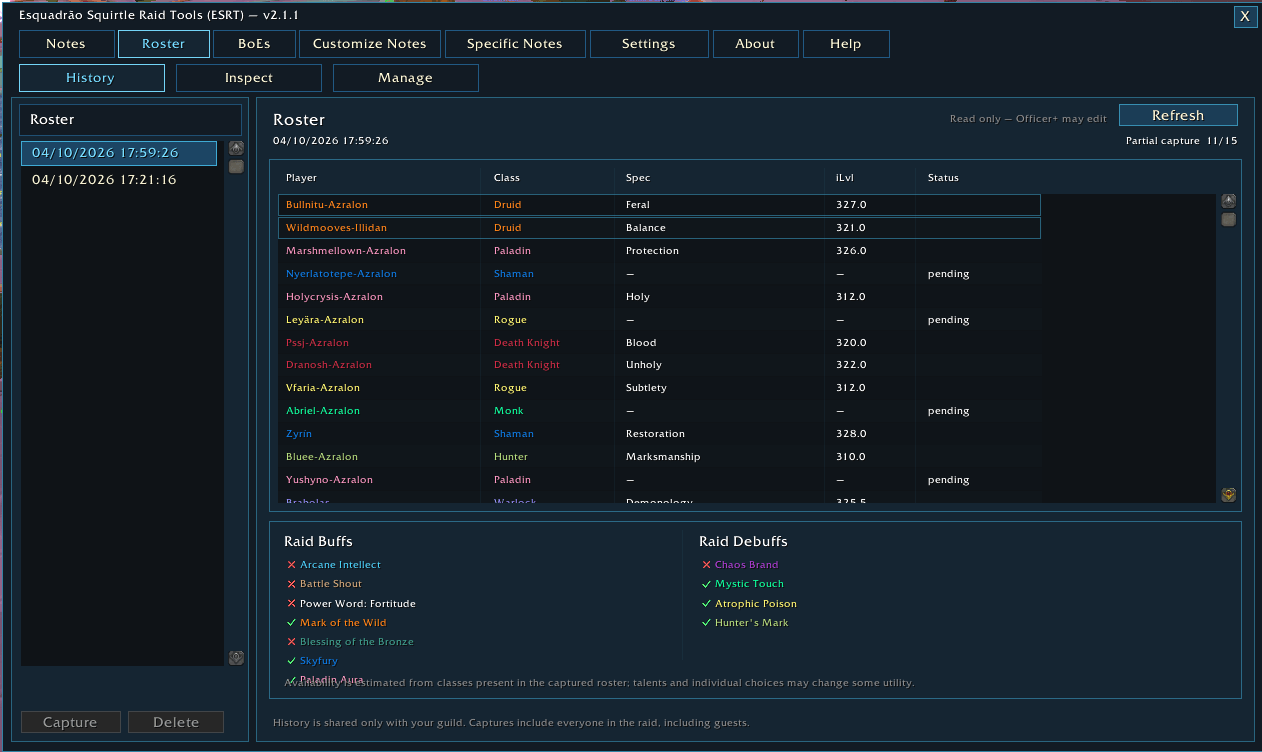Switch to the Inspect sub-tab
1262x752 pixels.
[249, 78]
